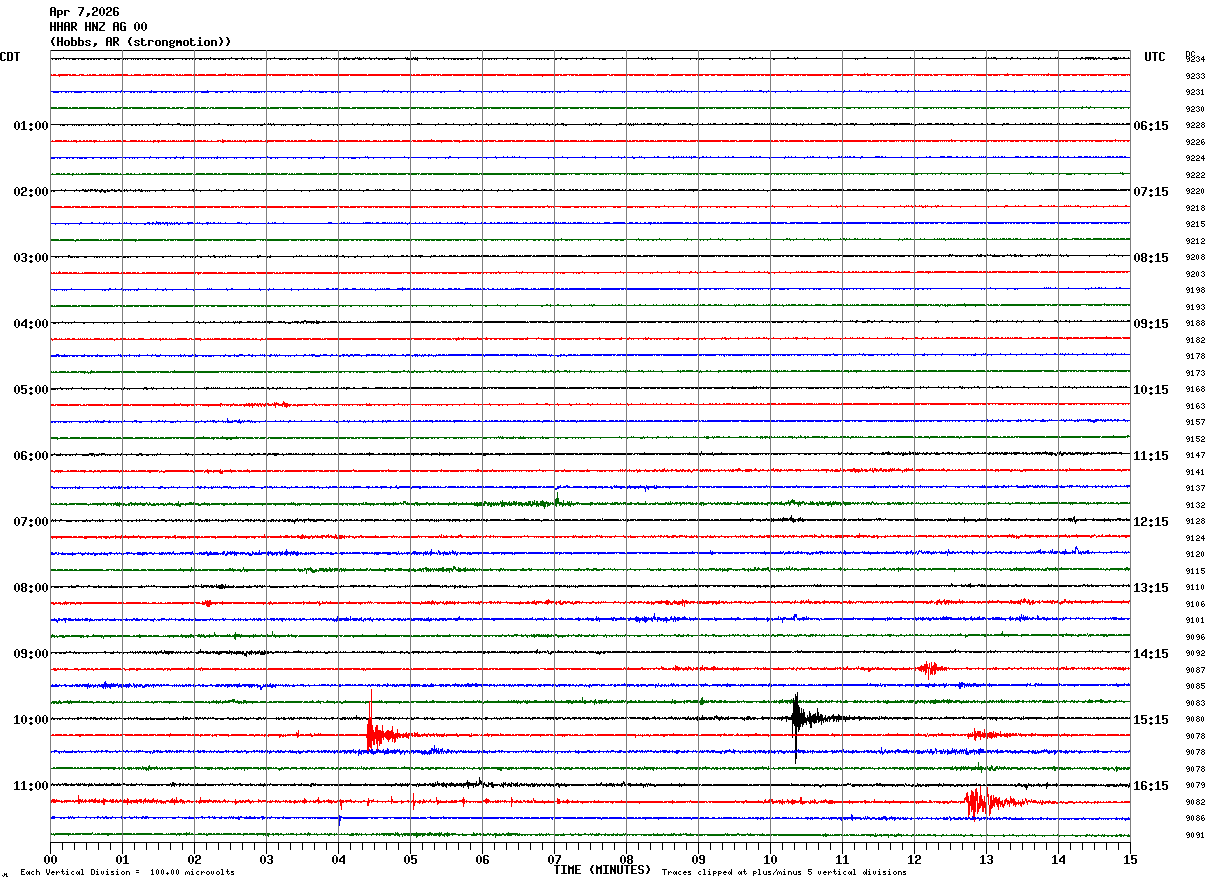Viewport: 1210px width, 886px height.
Task: Click DC offset value 9208
Action: click(x=1195, y=258)
